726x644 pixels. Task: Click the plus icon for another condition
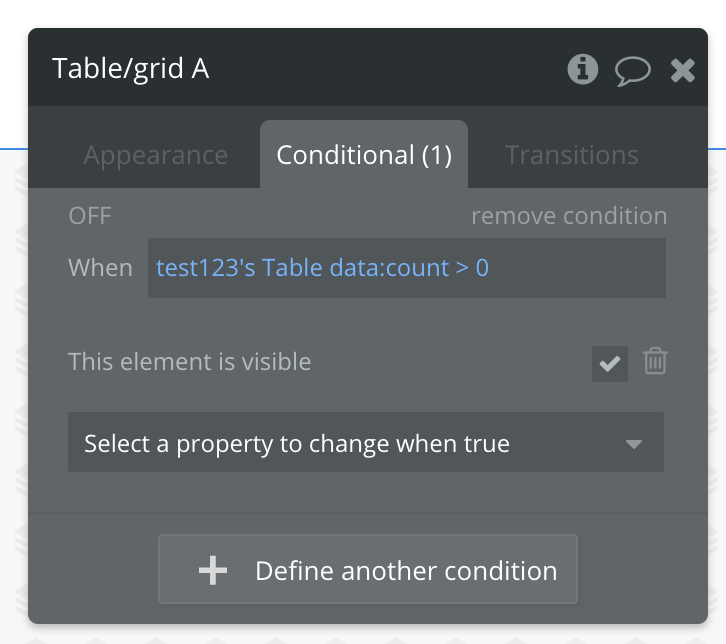click(213, 571)
